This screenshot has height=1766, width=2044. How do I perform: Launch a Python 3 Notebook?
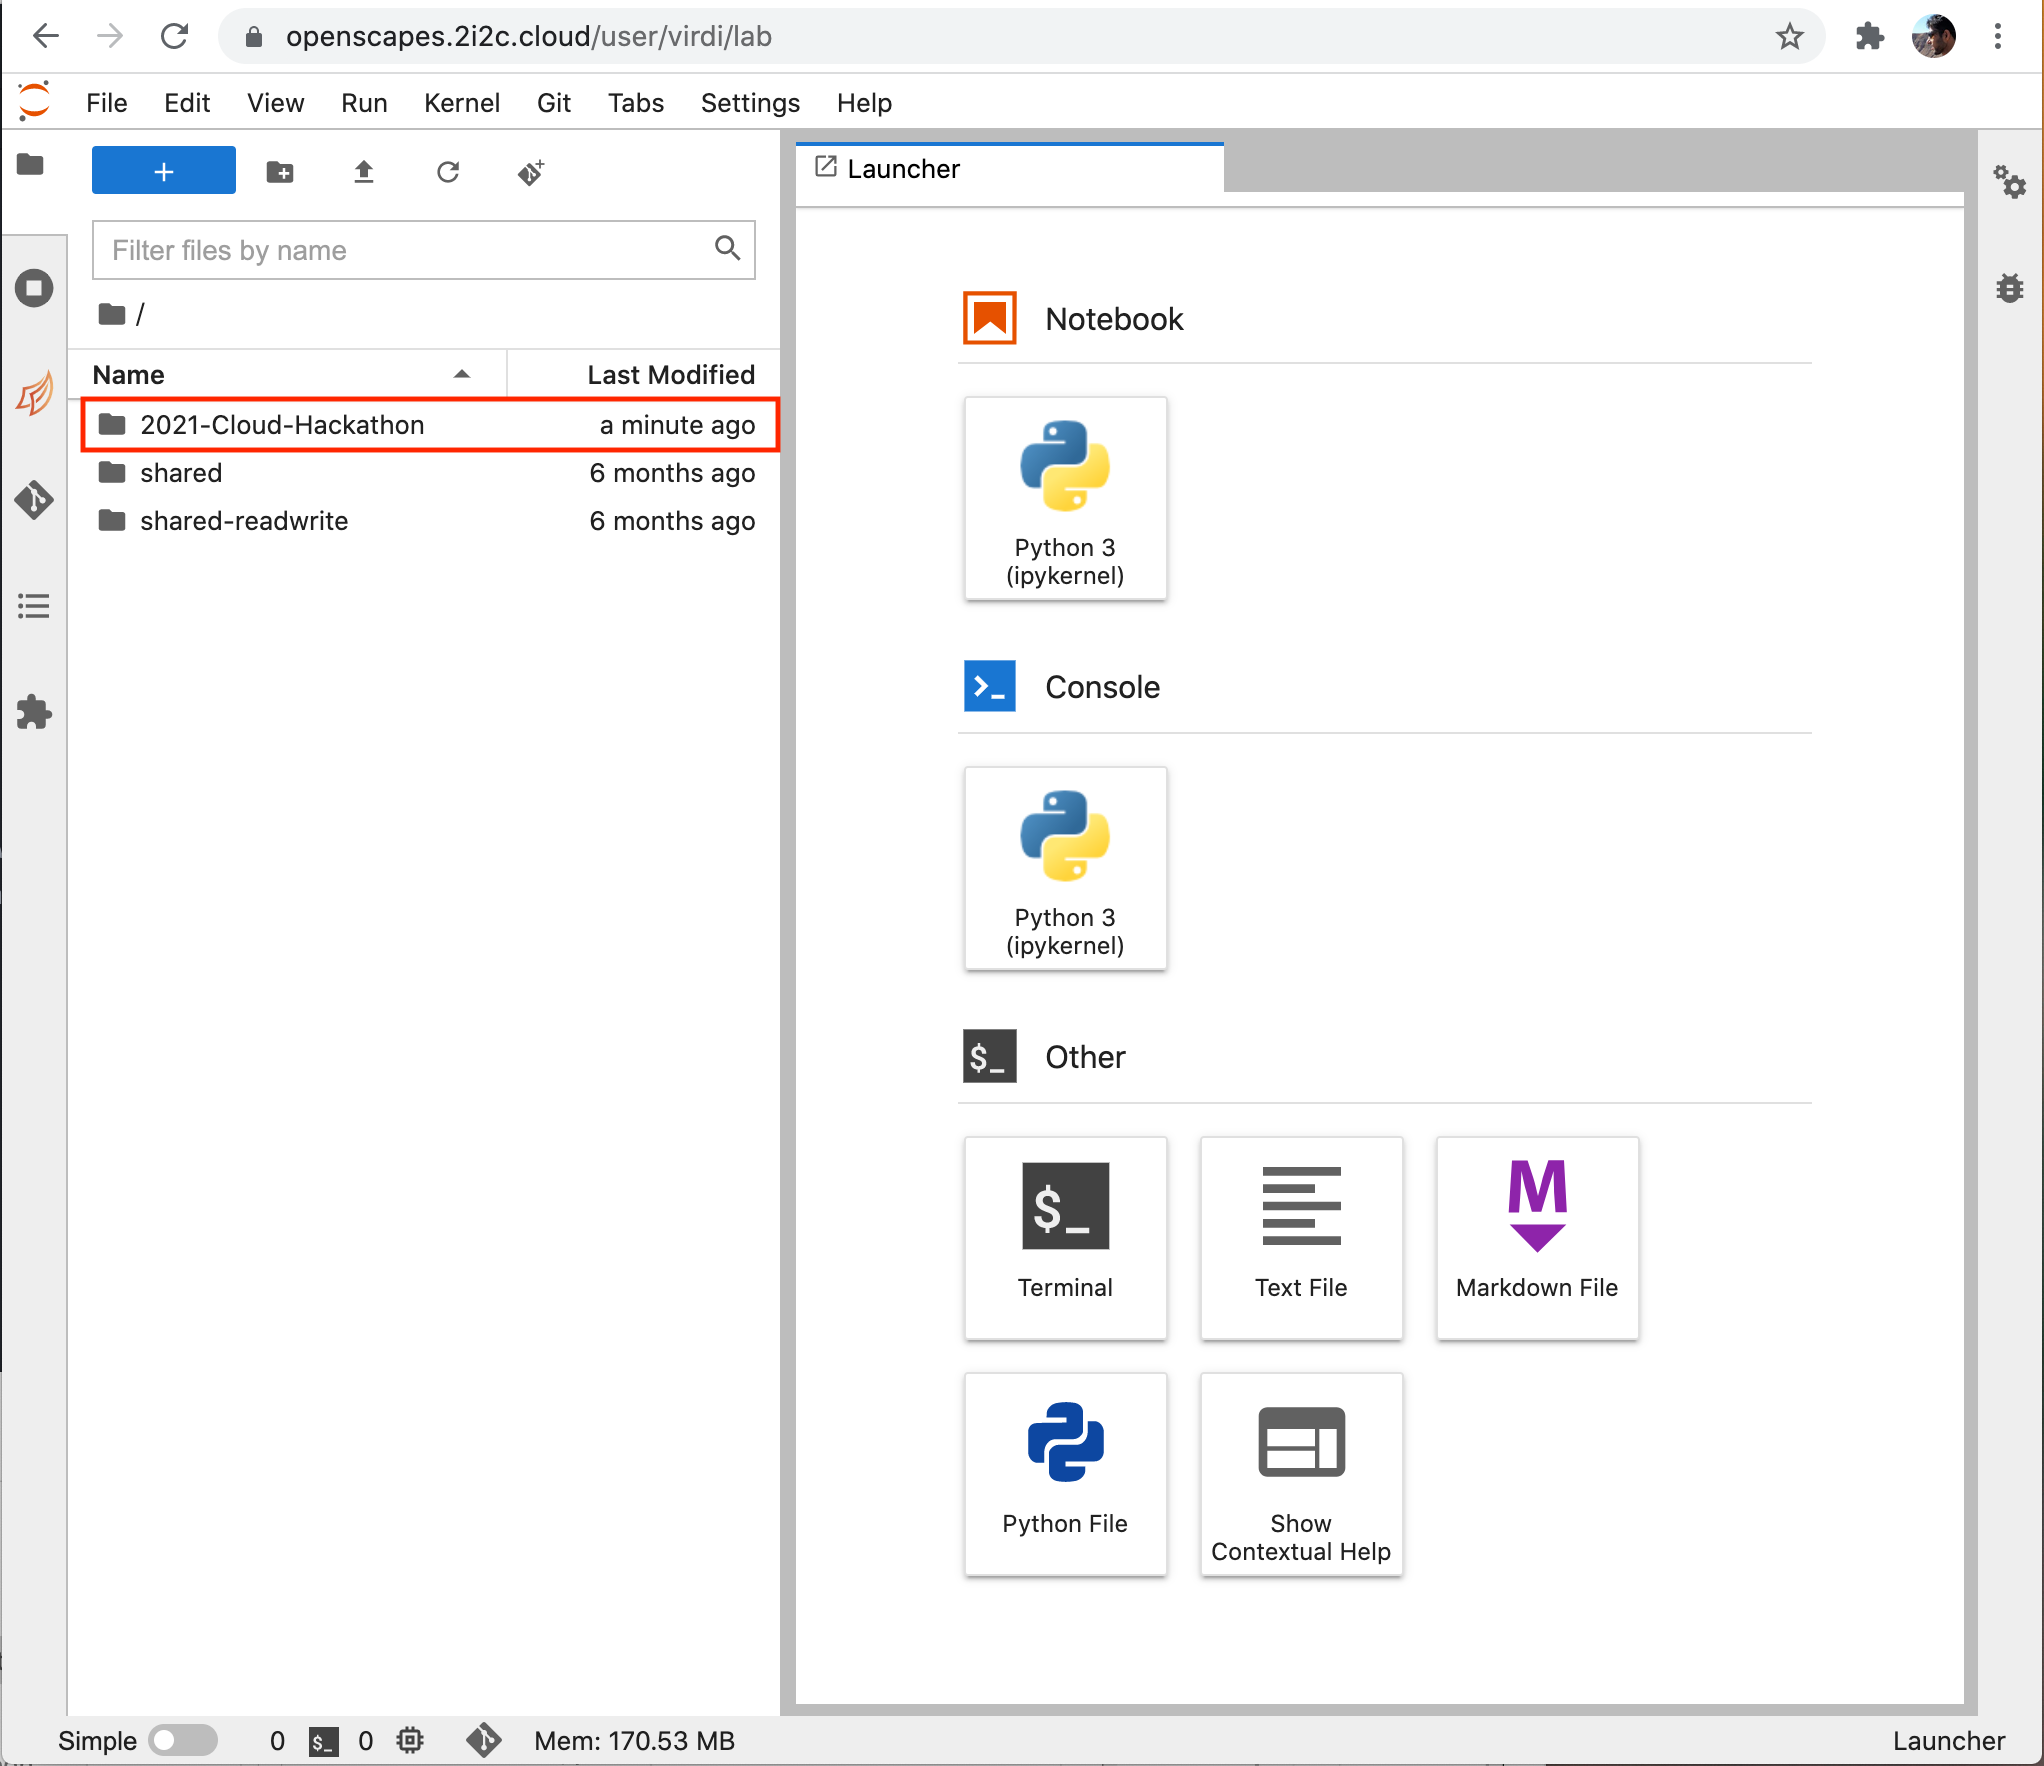(1065, 498)
